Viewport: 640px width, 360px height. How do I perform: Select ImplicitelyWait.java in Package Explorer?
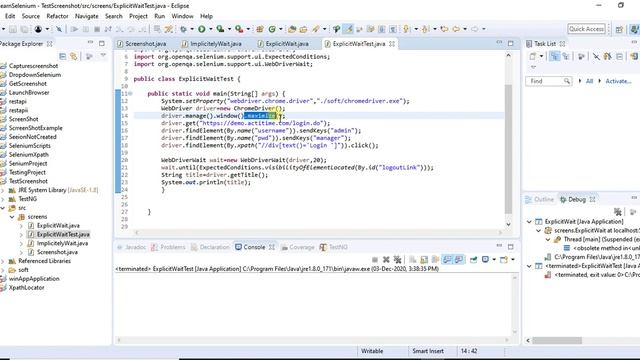coord(62,243)
